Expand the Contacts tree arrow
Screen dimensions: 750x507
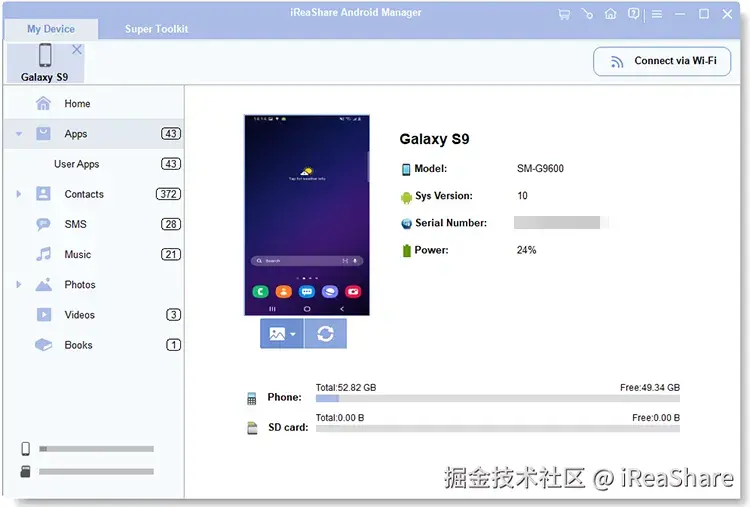19,194
